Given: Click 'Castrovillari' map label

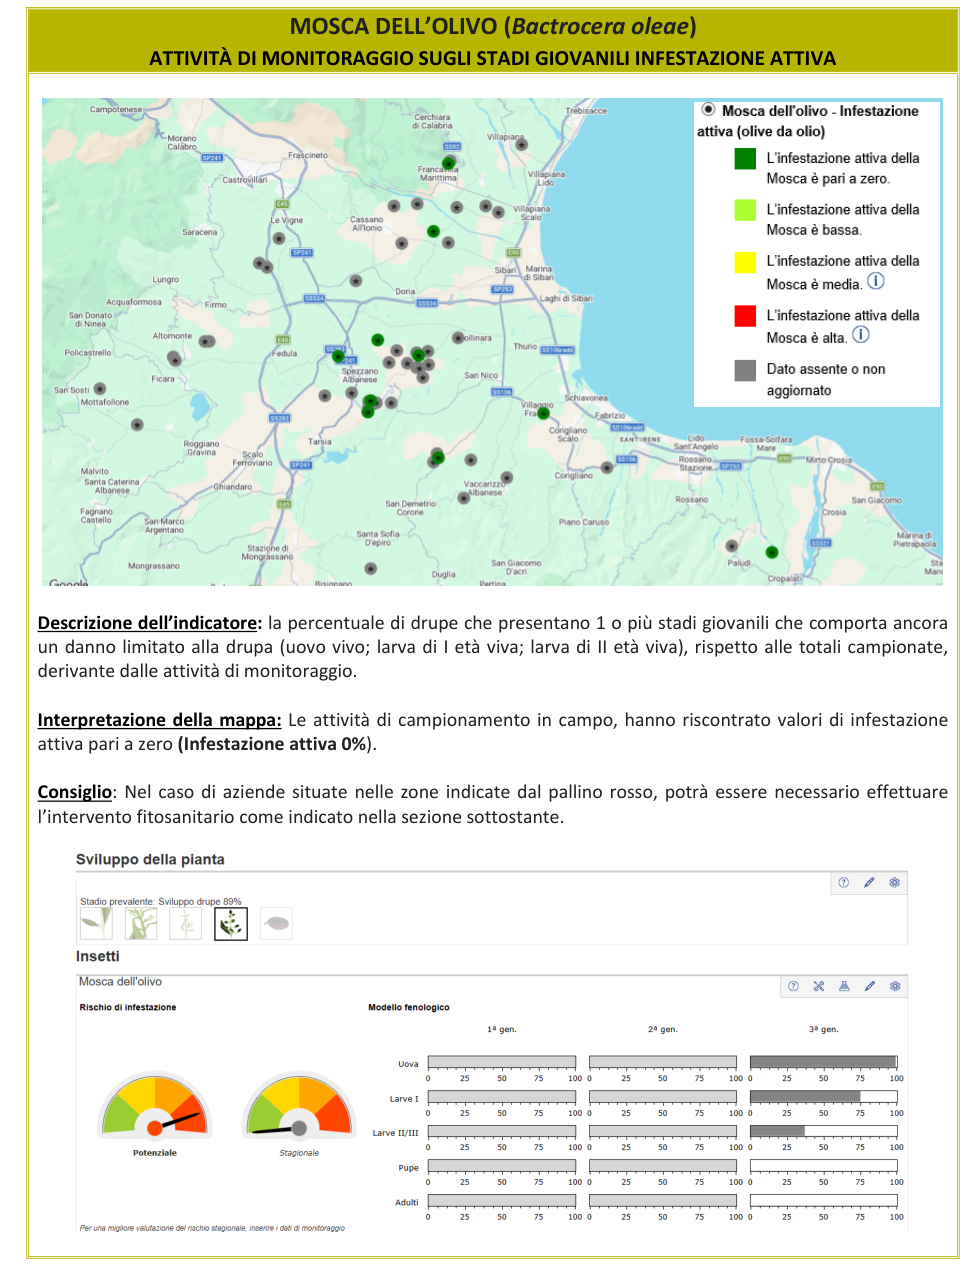Looking at the screenshot, I should 245,180.
